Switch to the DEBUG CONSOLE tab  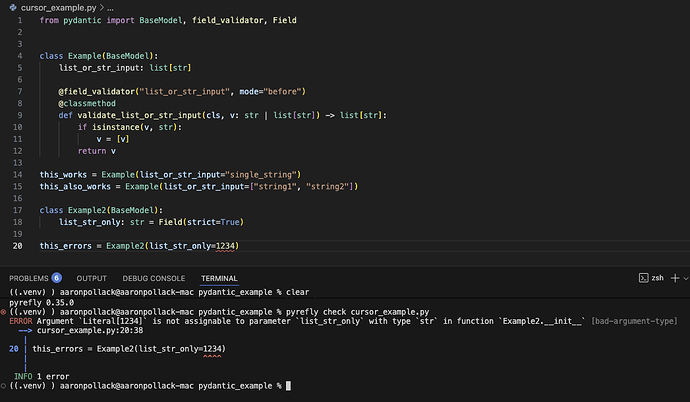pos(154,278)
